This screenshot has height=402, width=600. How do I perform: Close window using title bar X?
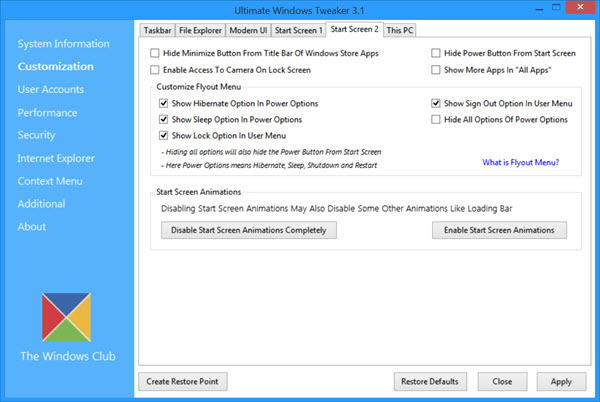[580, 7]
